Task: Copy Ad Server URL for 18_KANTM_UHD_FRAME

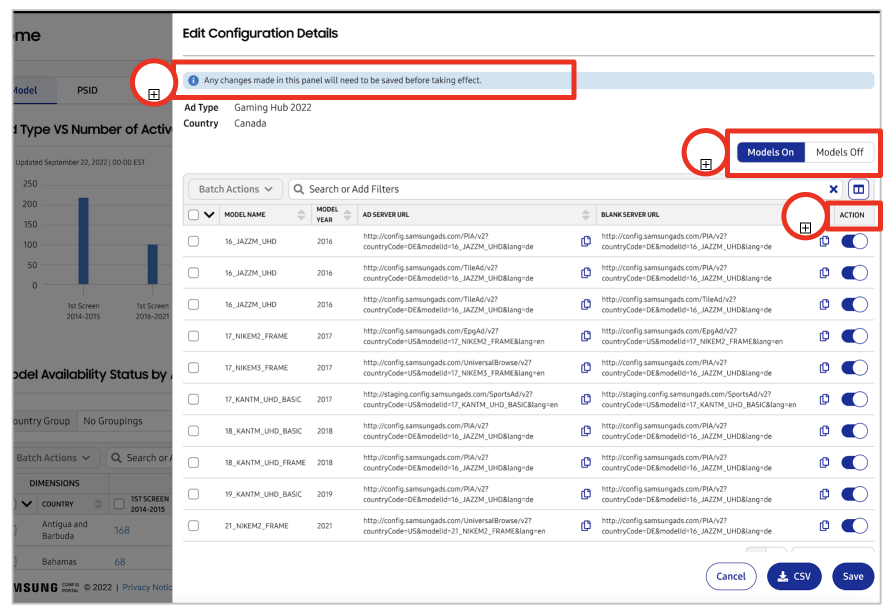Action: [x=586, y=462]
